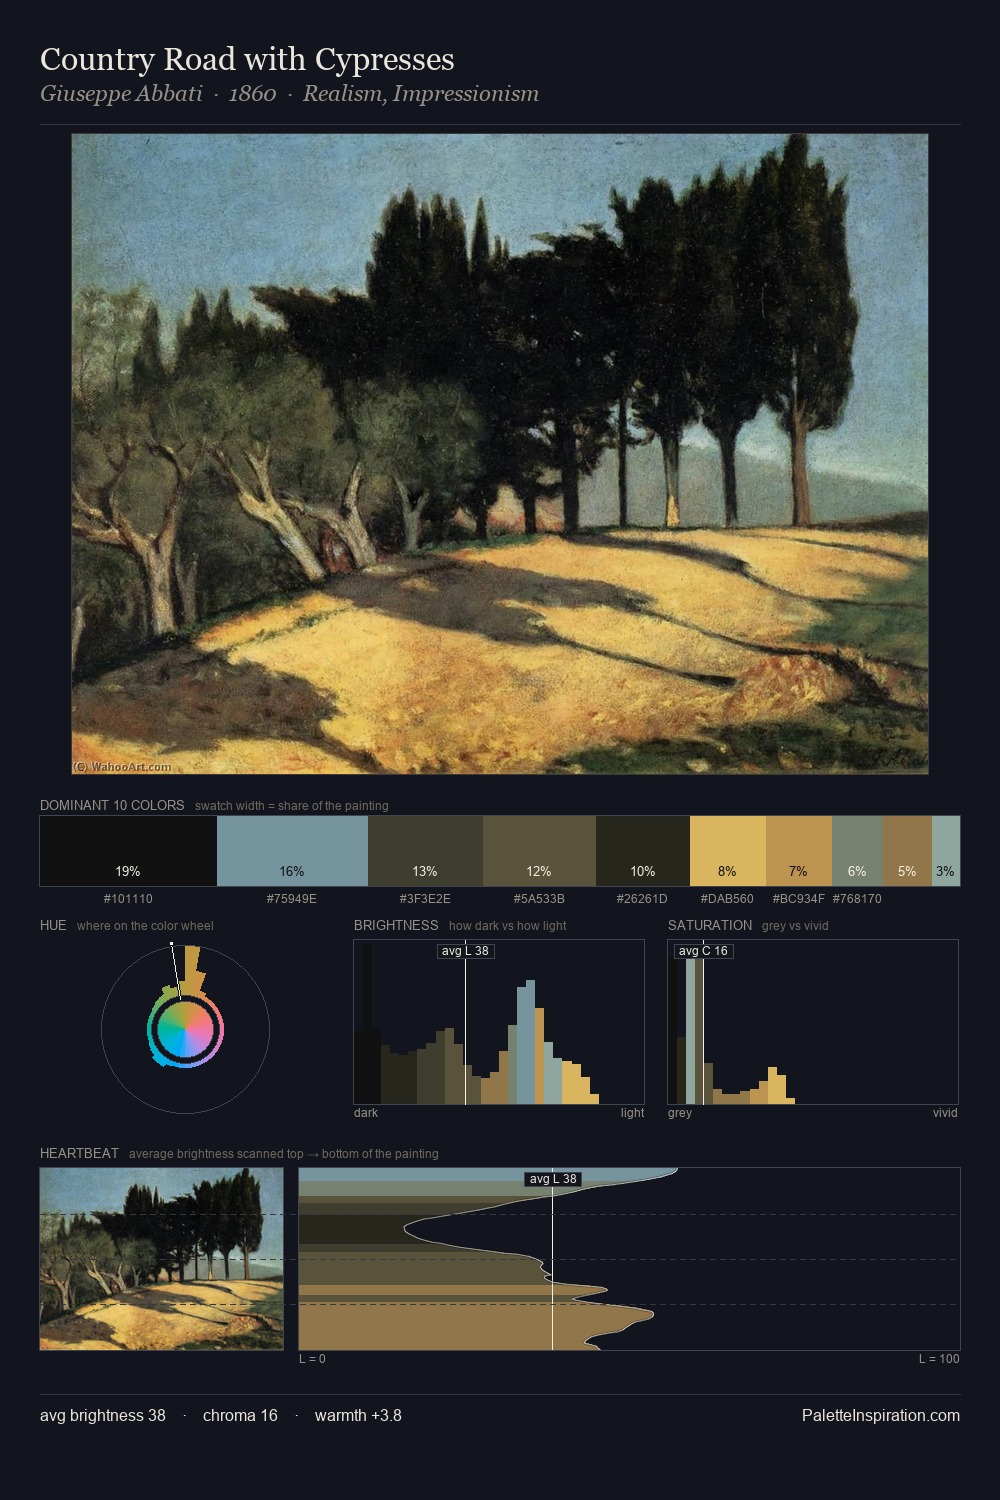Pick the #3F3E2E dark olive swatch

(425, 851)
